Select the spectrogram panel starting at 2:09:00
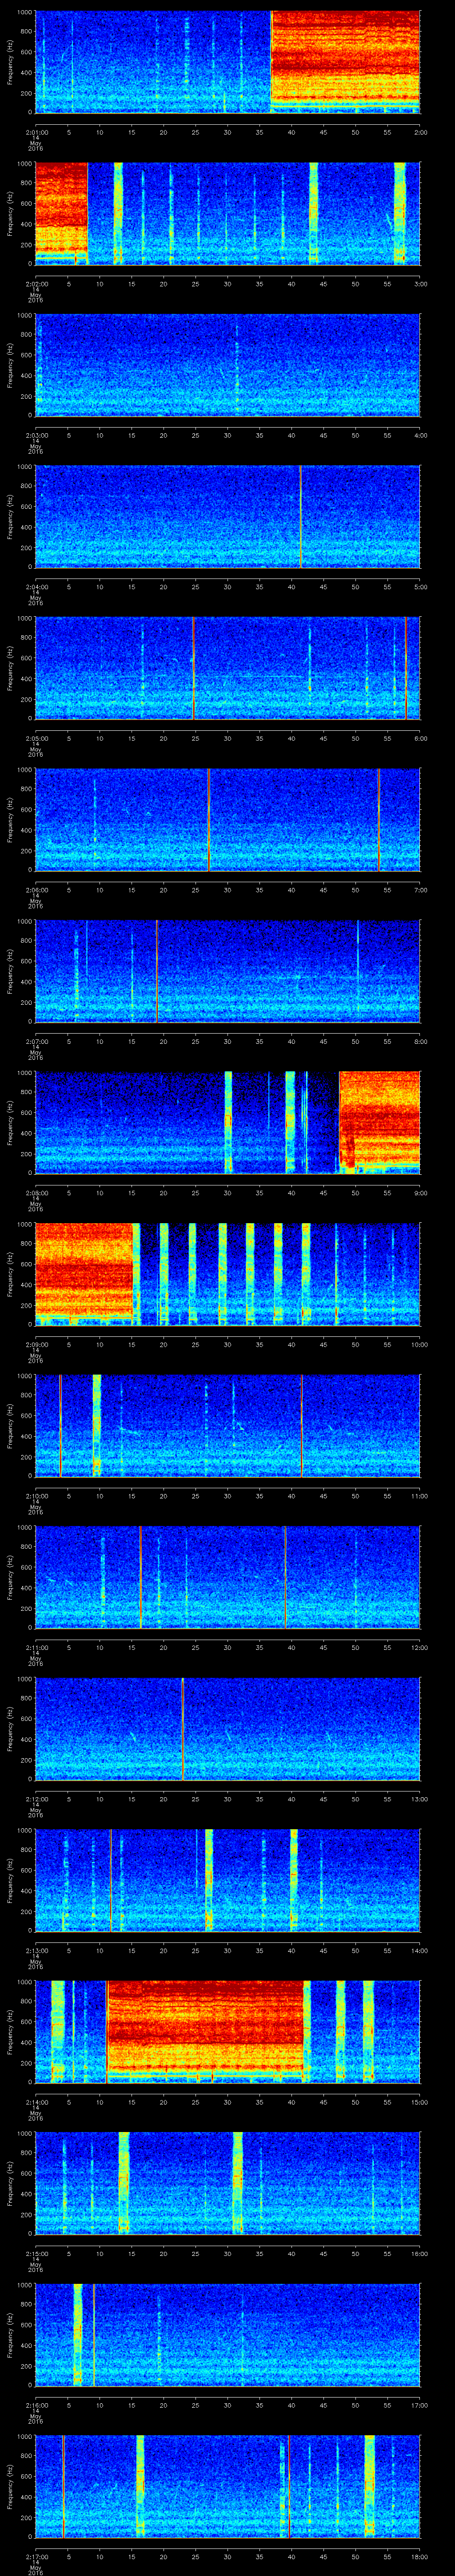This screenshot has width=455, height=2576. (x=227, y=1274)
